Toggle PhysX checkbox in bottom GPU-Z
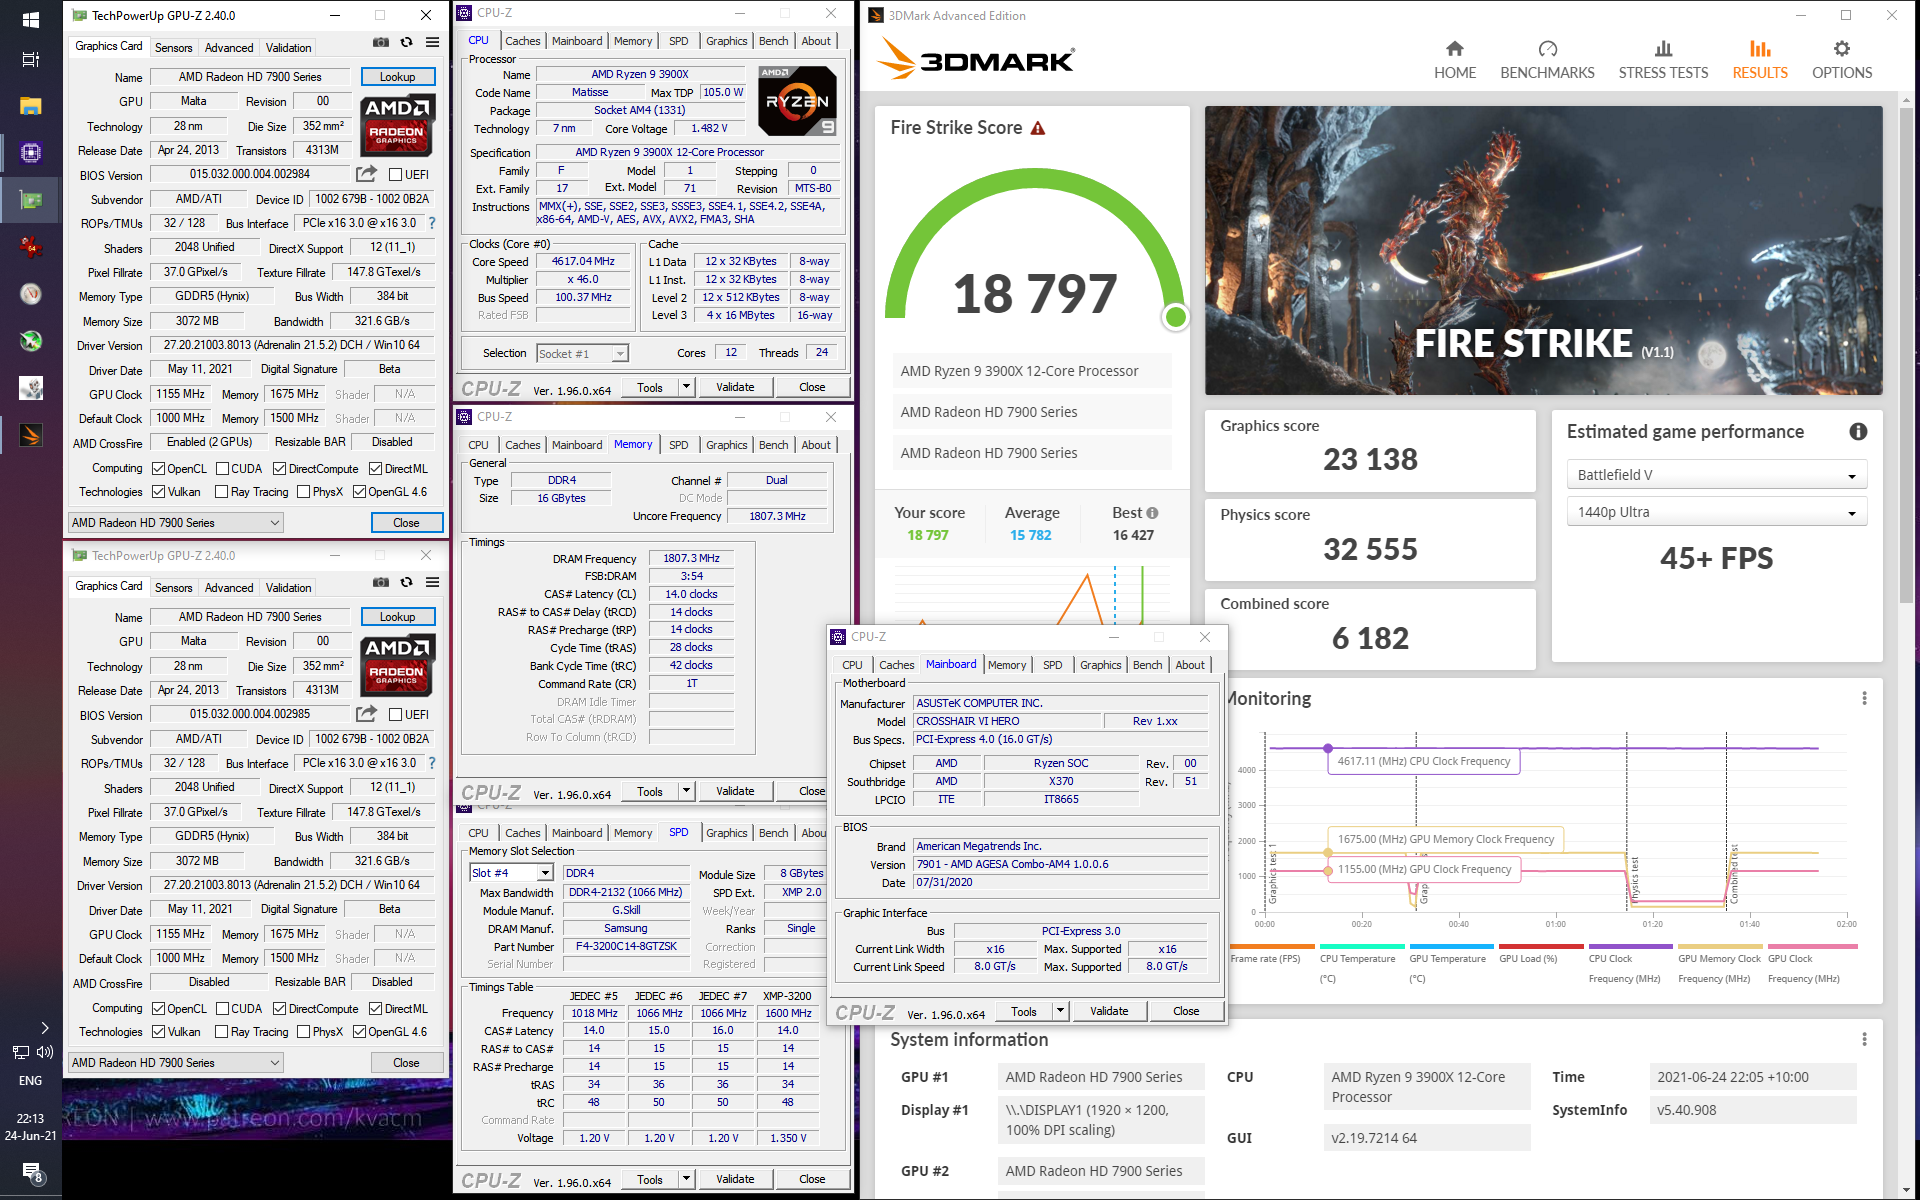Viewport: 1920px width, 1200px height. (x=304, y=1032)
